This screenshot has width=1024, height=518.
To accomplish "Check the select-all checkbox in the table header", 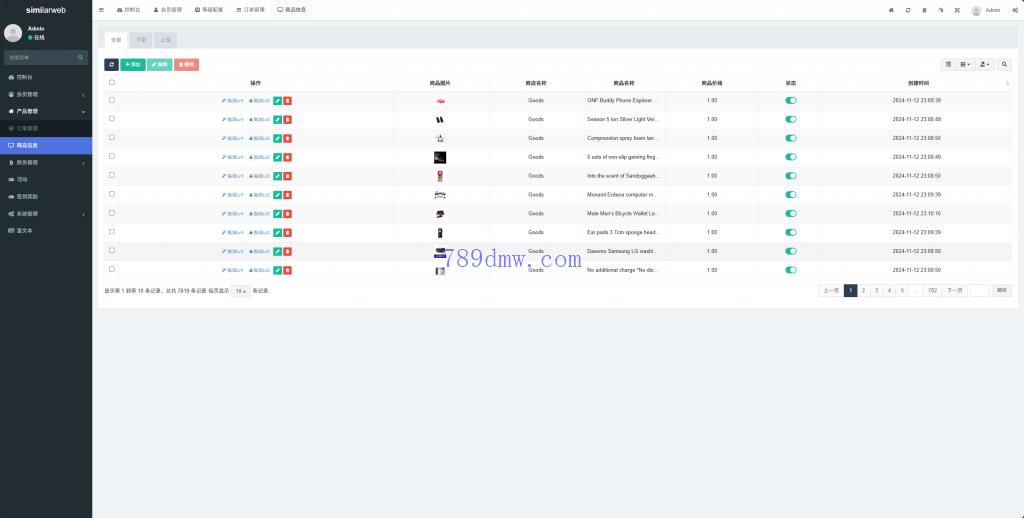I will (x=112, y=83).
